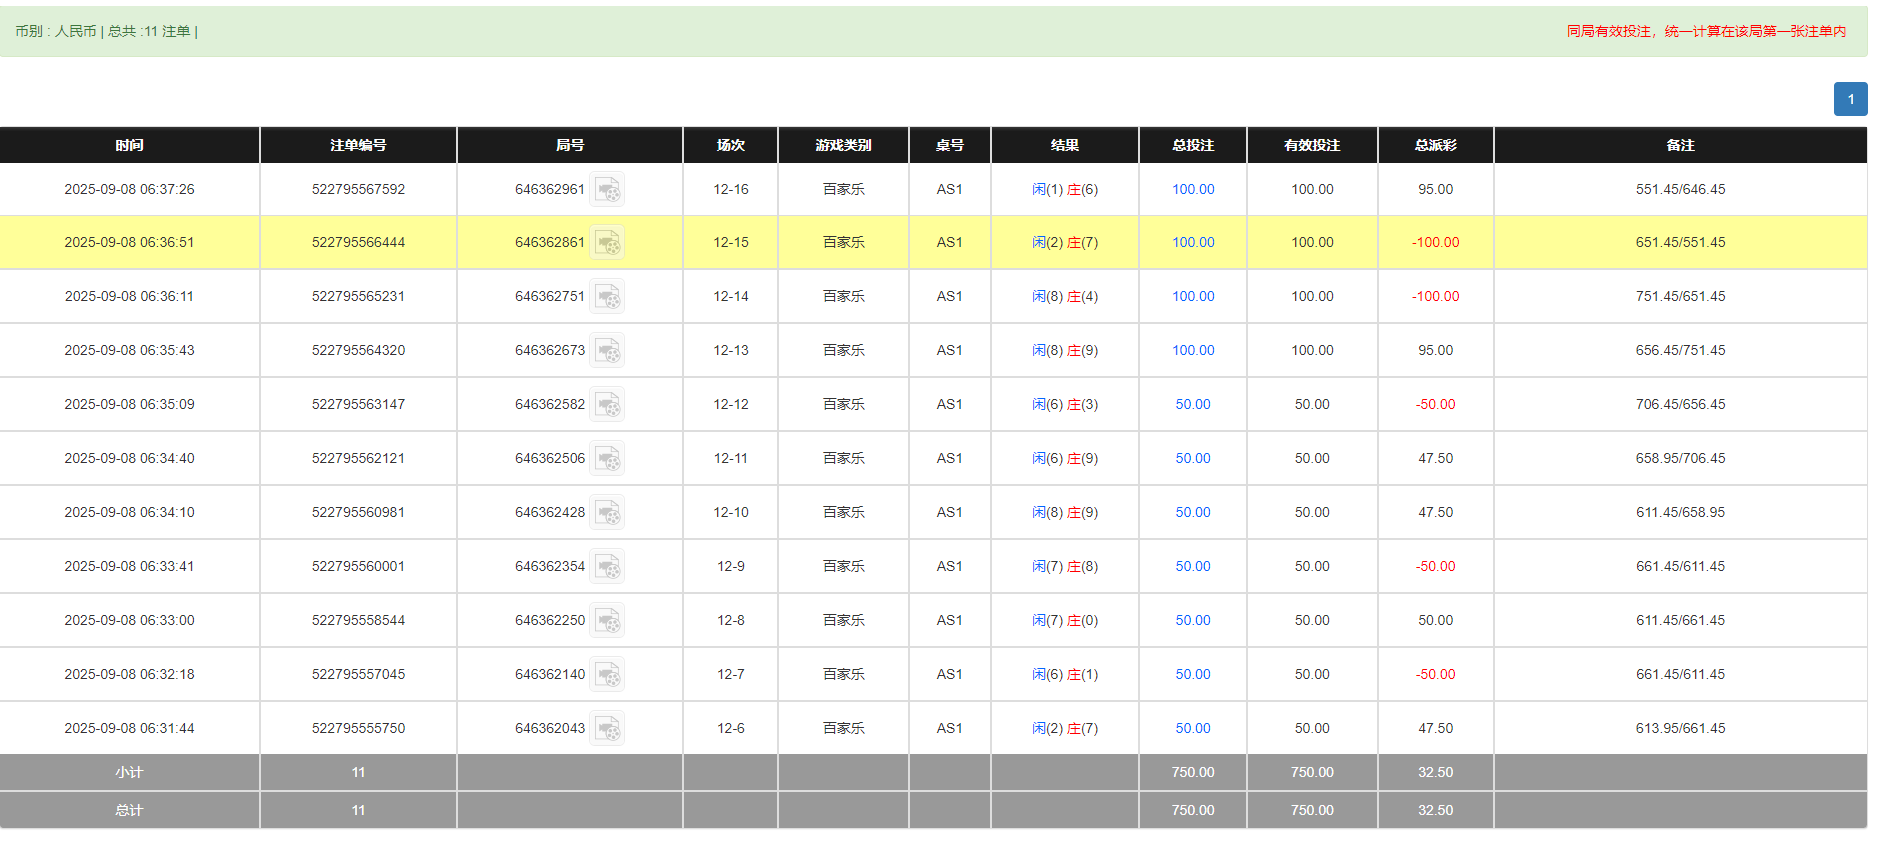The image size is (1883, 850).
Task: Click replay icon for round 646362428
Action: click(607, 513)
